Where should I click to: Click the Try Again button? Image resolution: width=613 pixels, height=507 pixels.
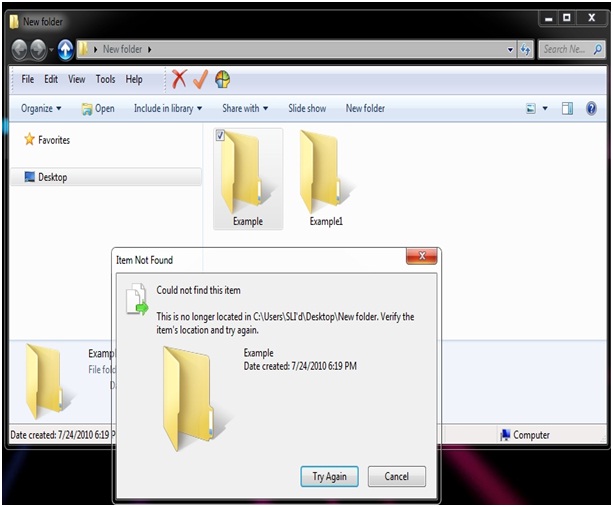(329, 476)
